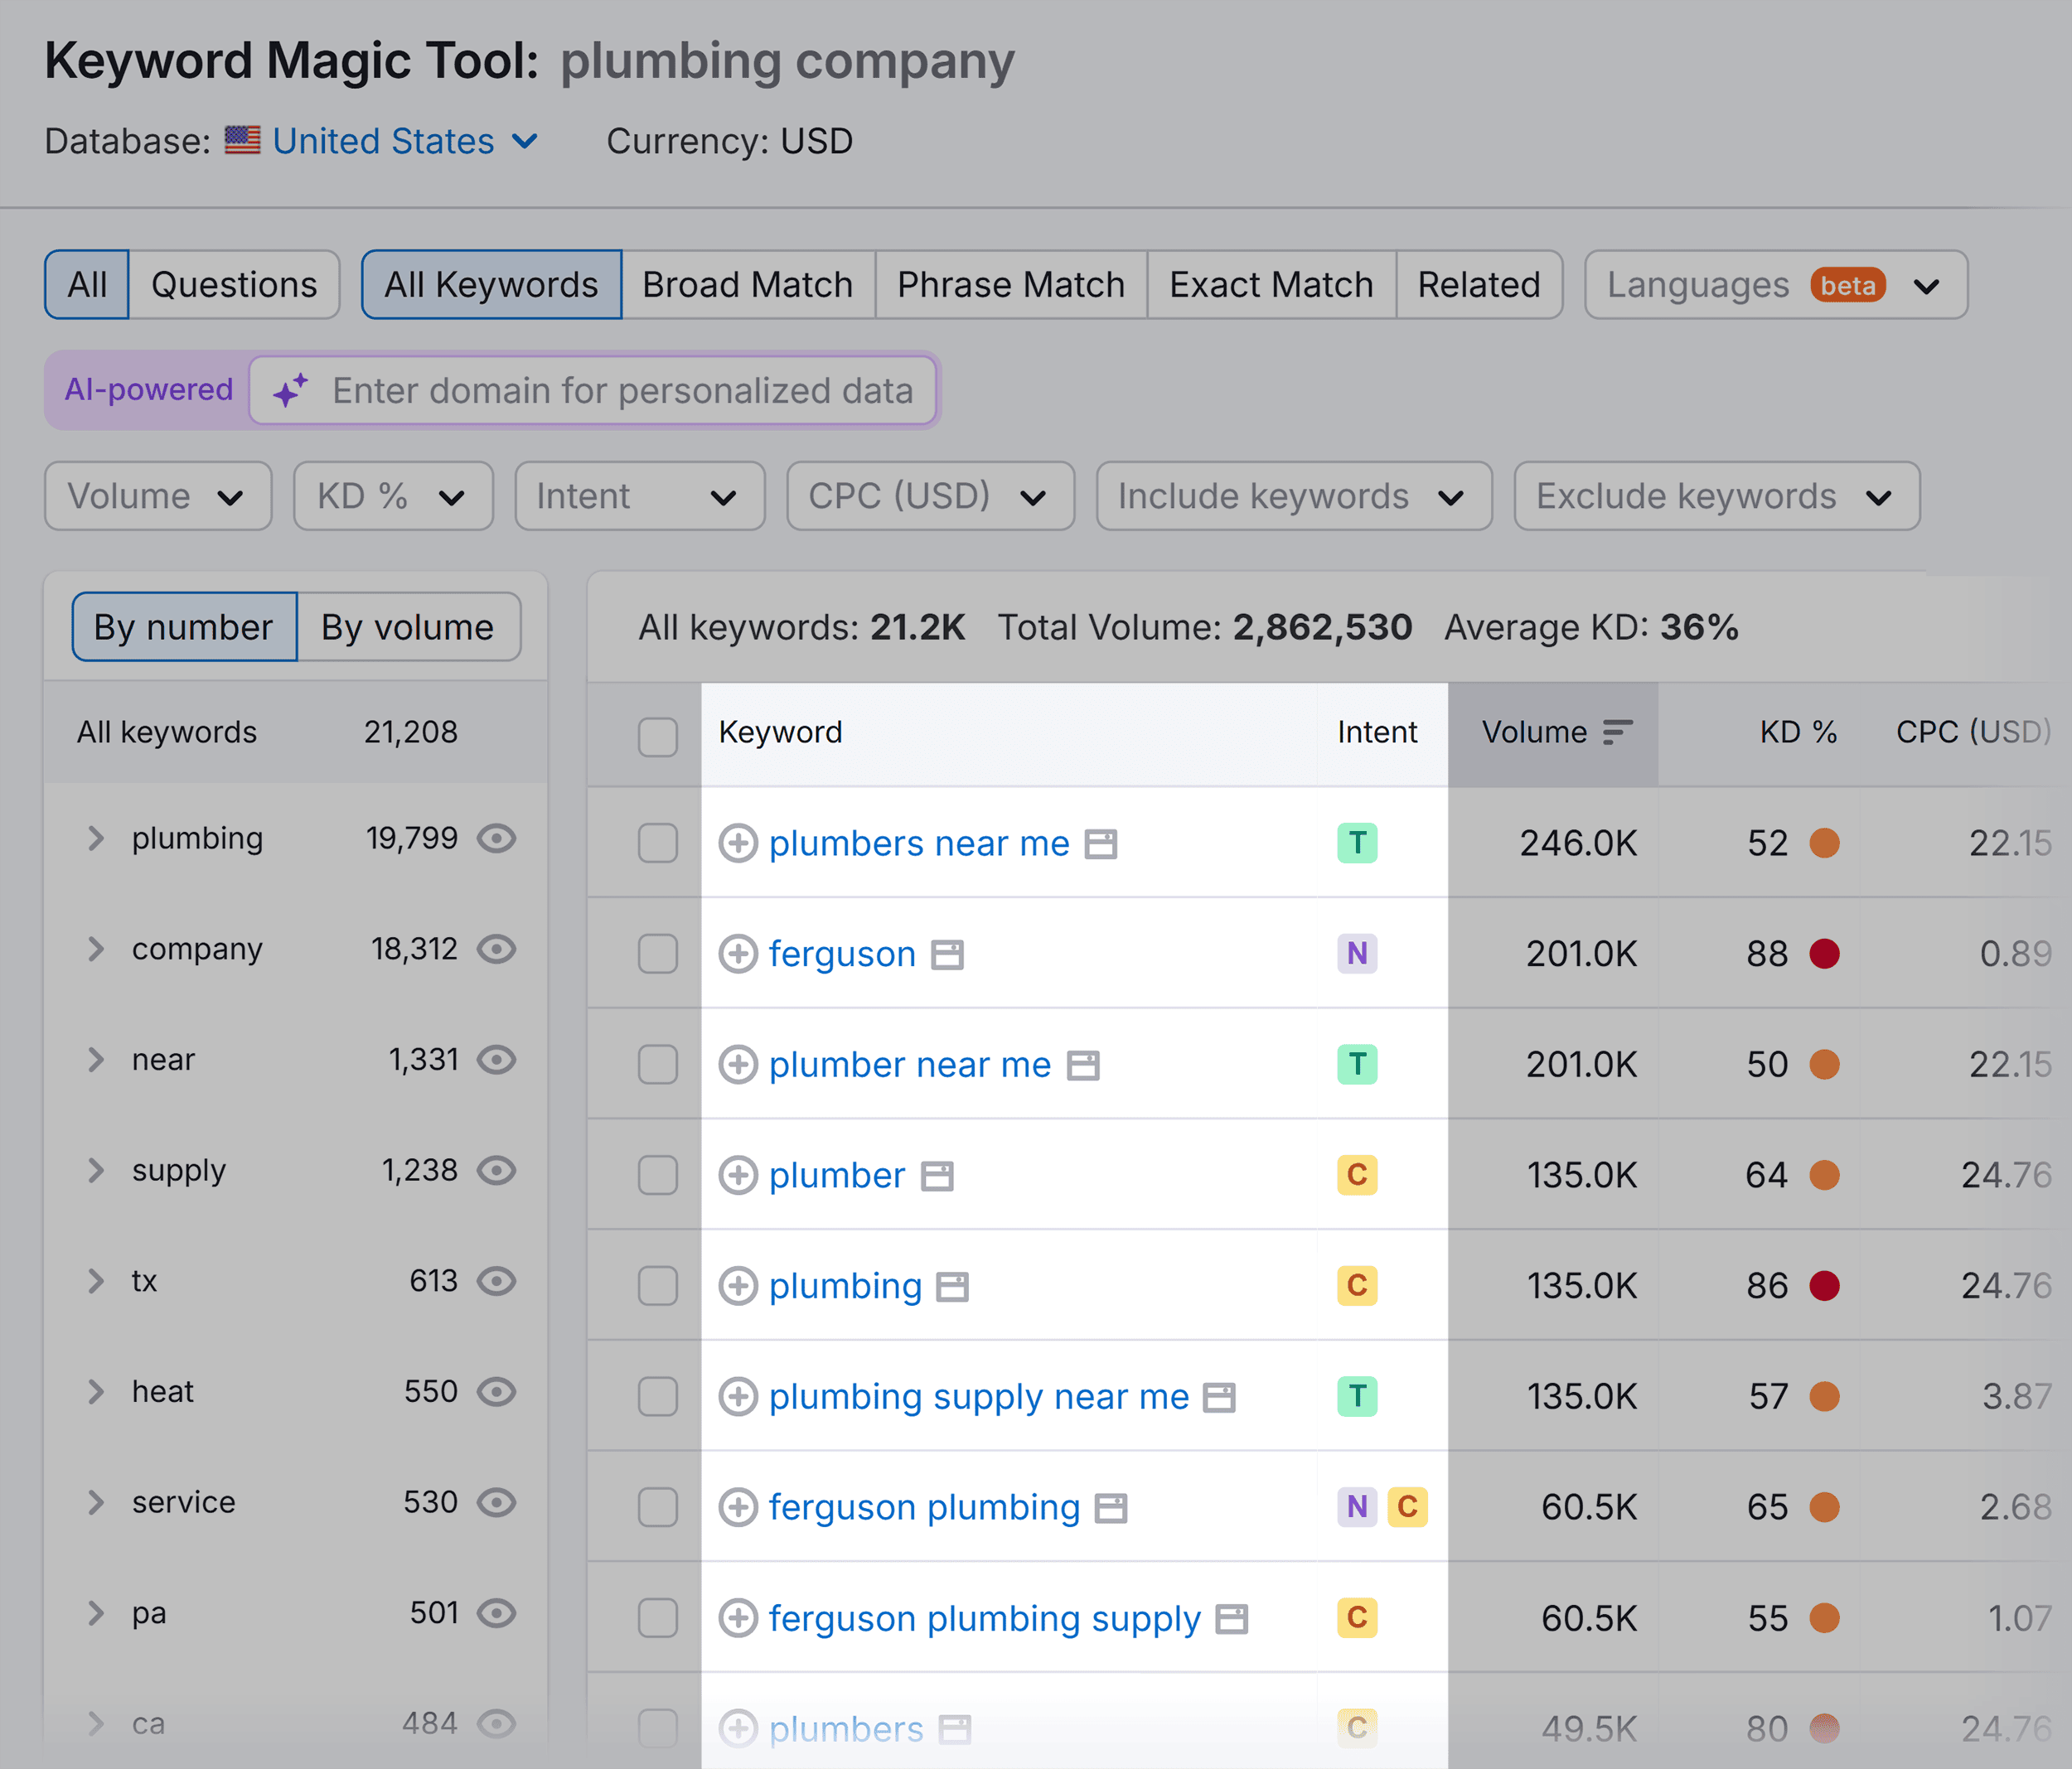Screen dimensions: 2072x1769
Task: Select the checkbox for "ferguson plumbing"
Action: pos(658,1507)
